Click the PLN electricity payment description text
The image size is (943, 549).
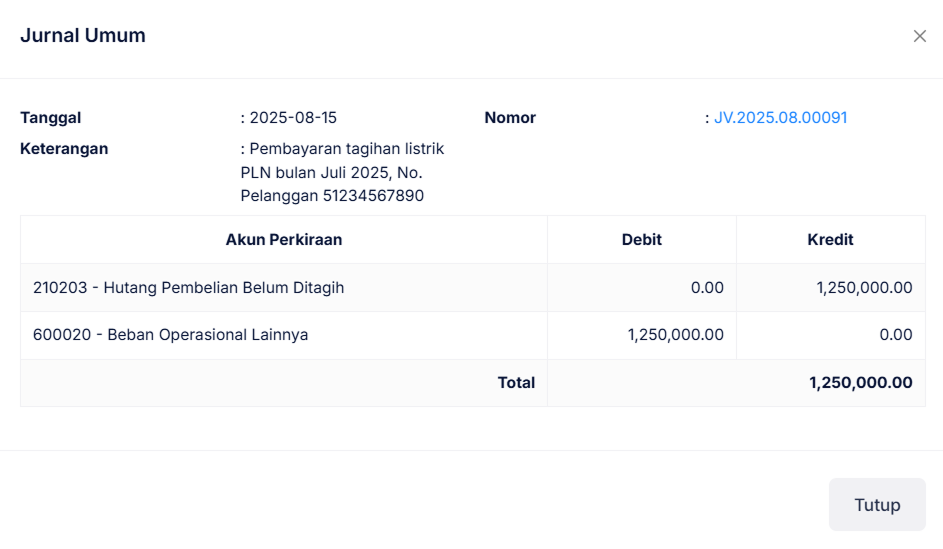(342, 172)
